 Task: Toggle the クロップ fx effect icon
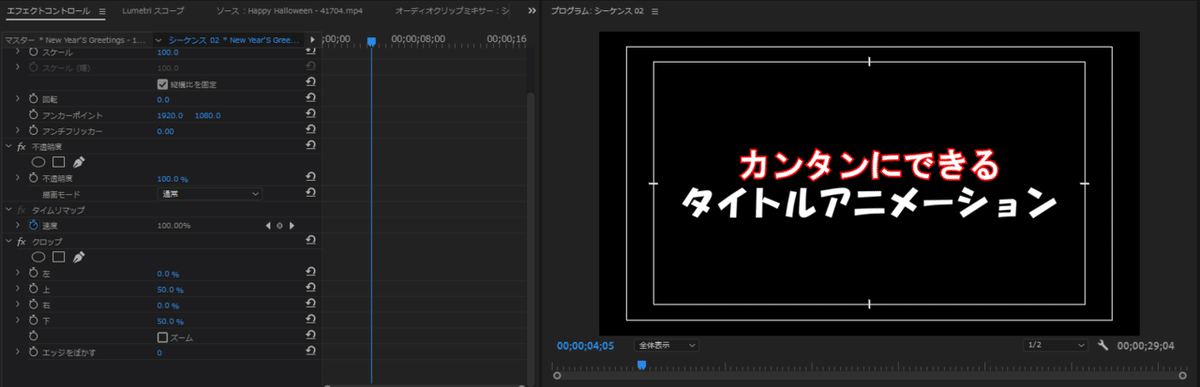21,241
